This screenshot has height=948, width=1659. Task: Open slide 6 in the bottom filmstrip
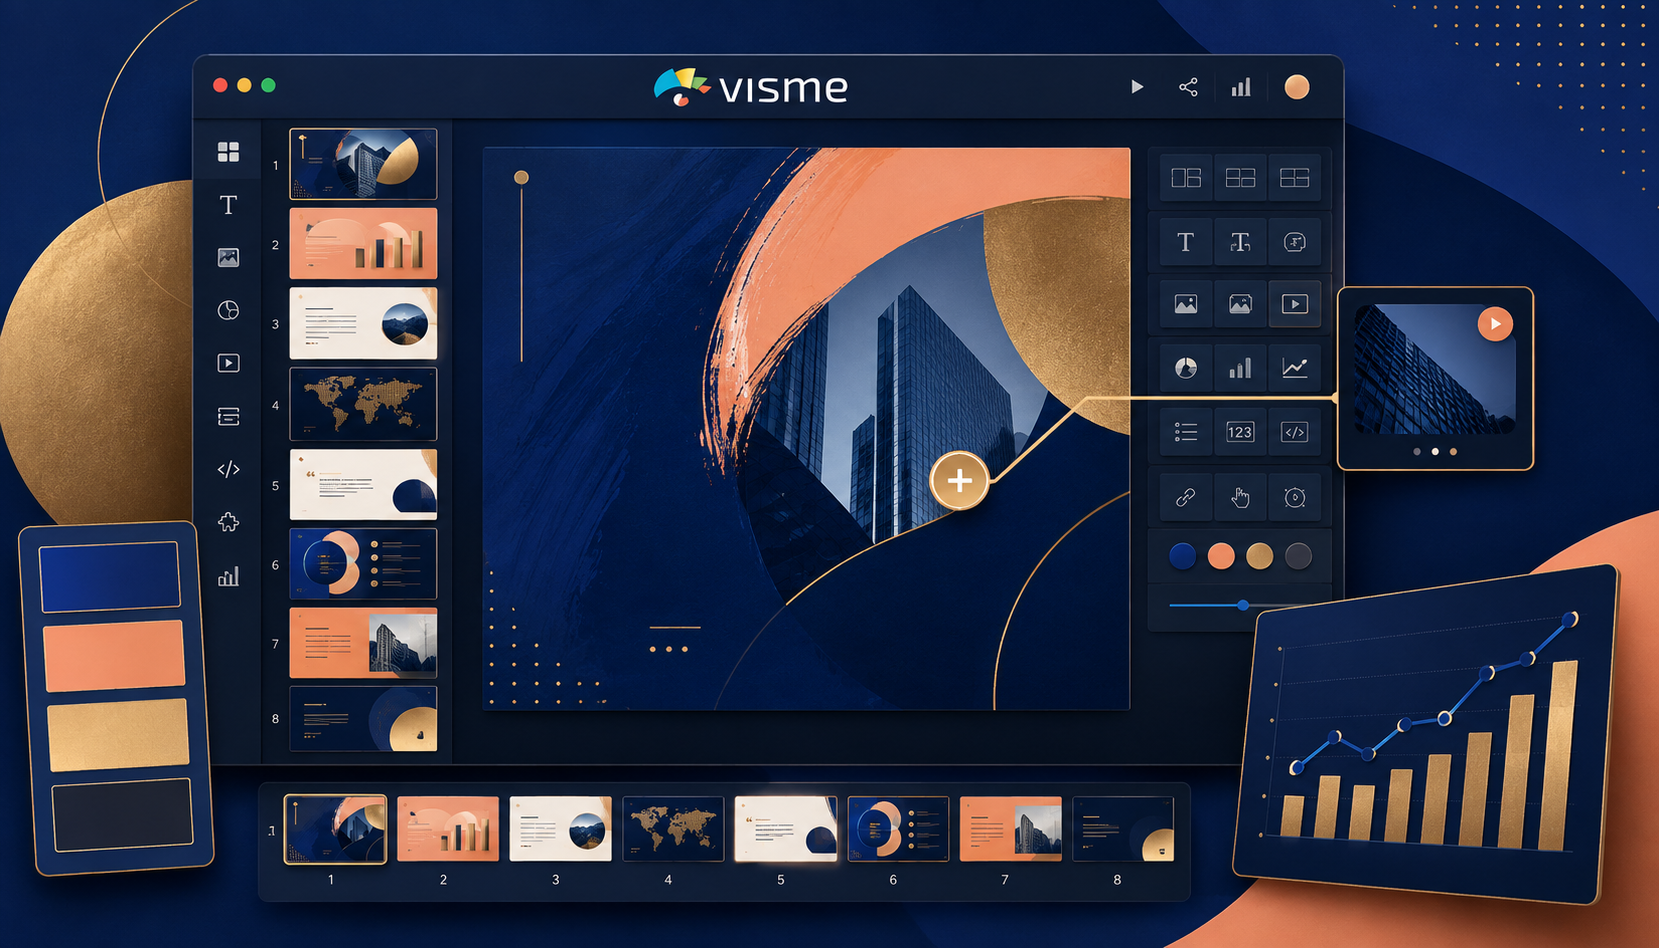pos(898,829)
